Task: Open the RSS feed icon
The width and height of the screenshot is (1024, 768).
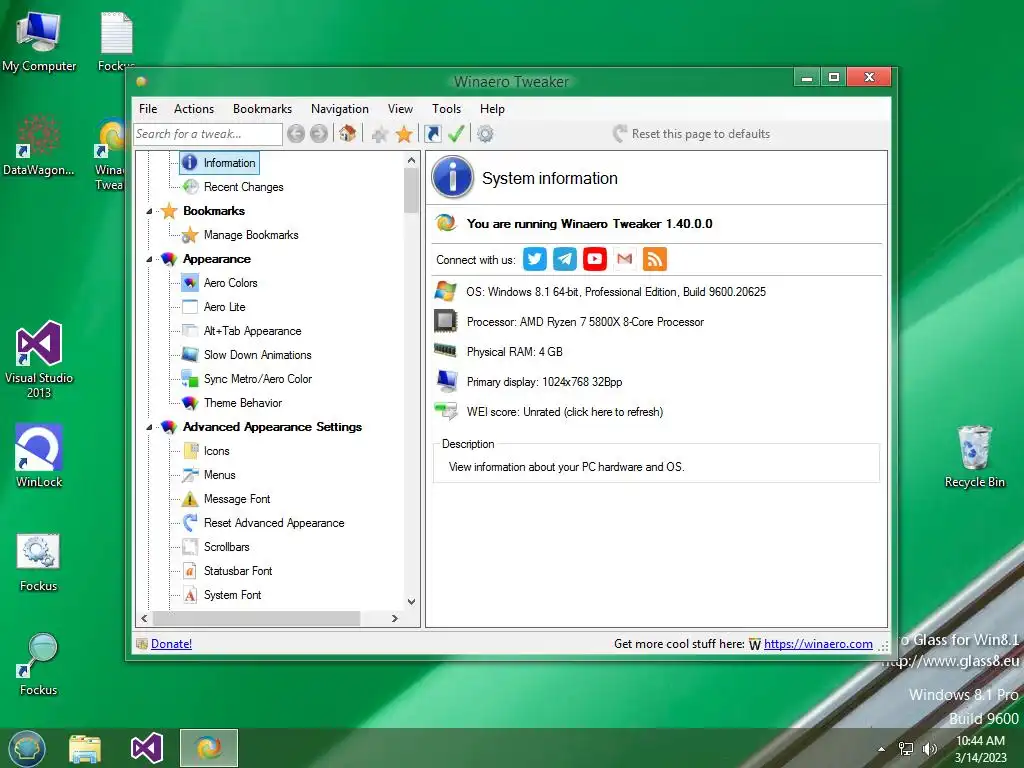Action: (655, 259)
